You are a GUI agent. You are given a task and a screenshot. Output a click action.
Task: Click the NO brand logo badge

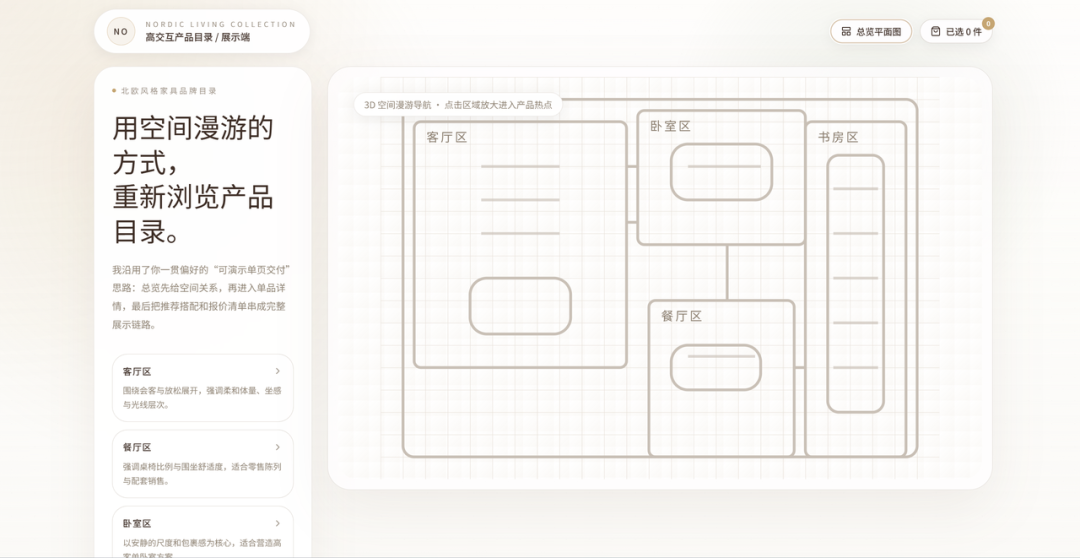121,32
